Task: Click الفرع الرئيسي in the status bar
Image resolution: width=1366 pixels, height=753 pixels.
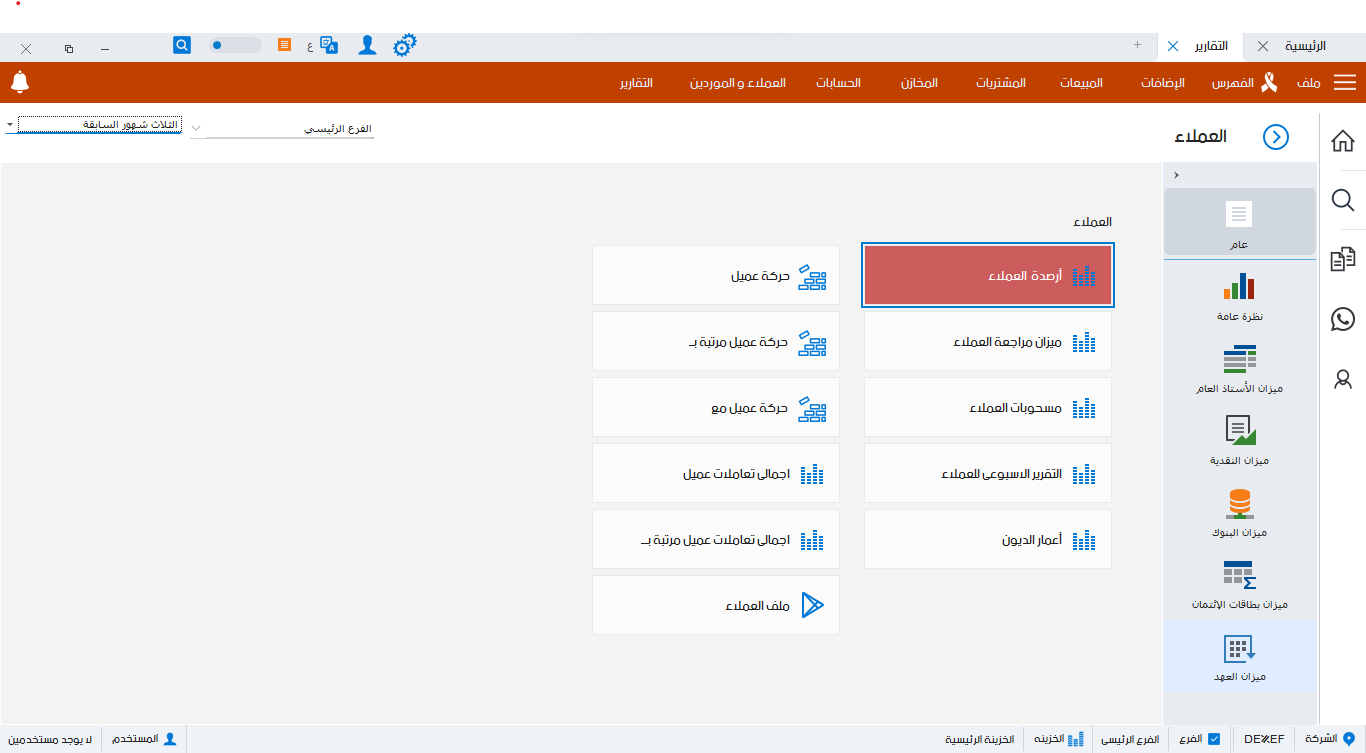Action: point(1130,739)
